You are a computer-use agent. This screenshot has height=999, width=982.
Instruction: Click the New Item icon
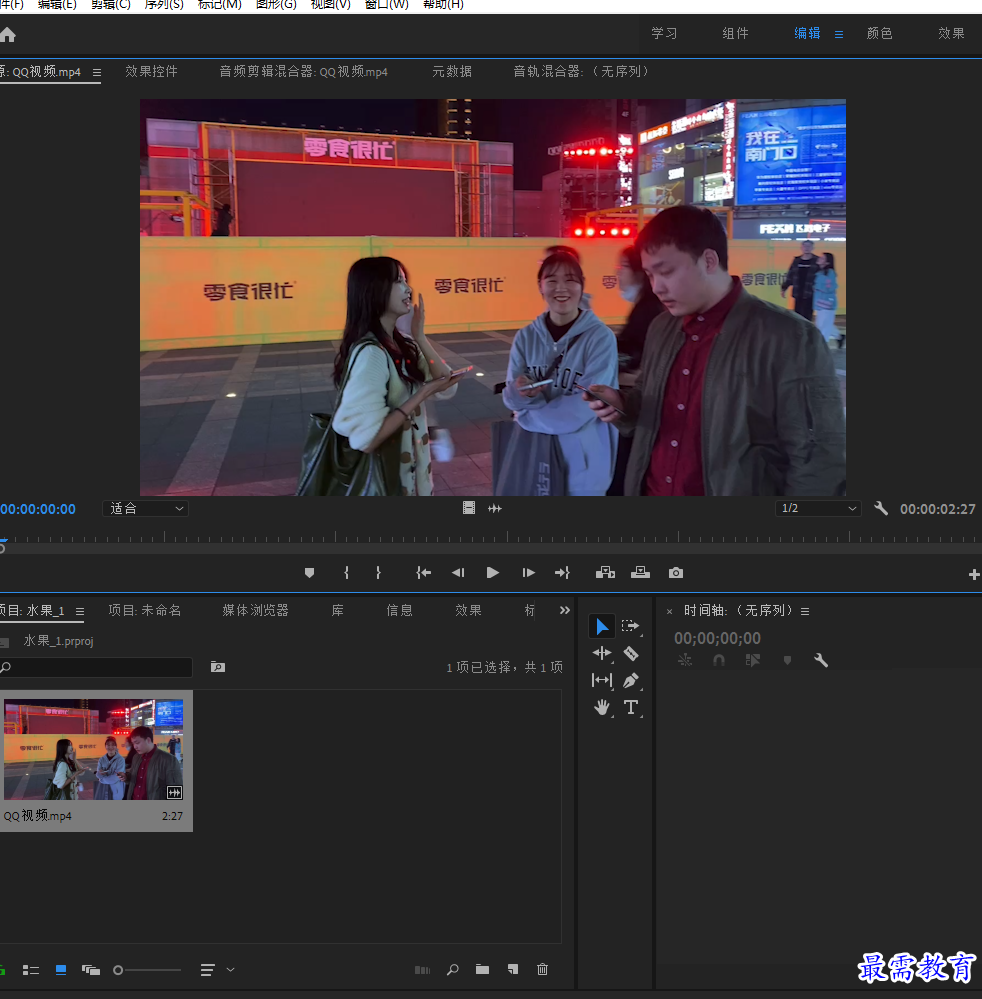(x=513, y=970)
